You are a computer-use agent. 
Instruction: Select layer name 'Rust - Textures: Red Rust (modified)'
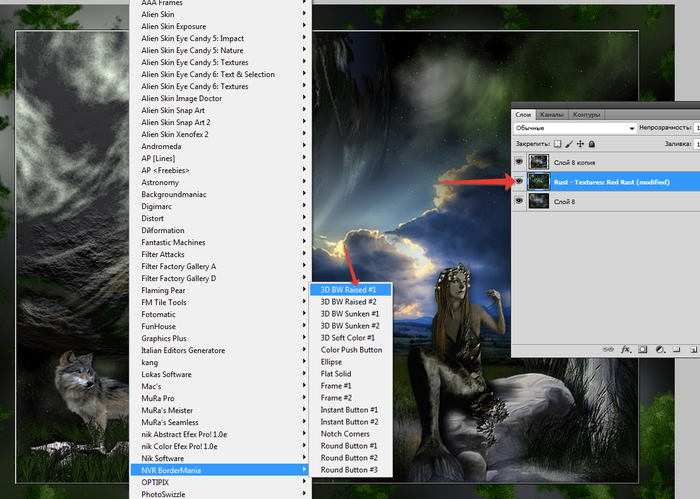(612, 182)
